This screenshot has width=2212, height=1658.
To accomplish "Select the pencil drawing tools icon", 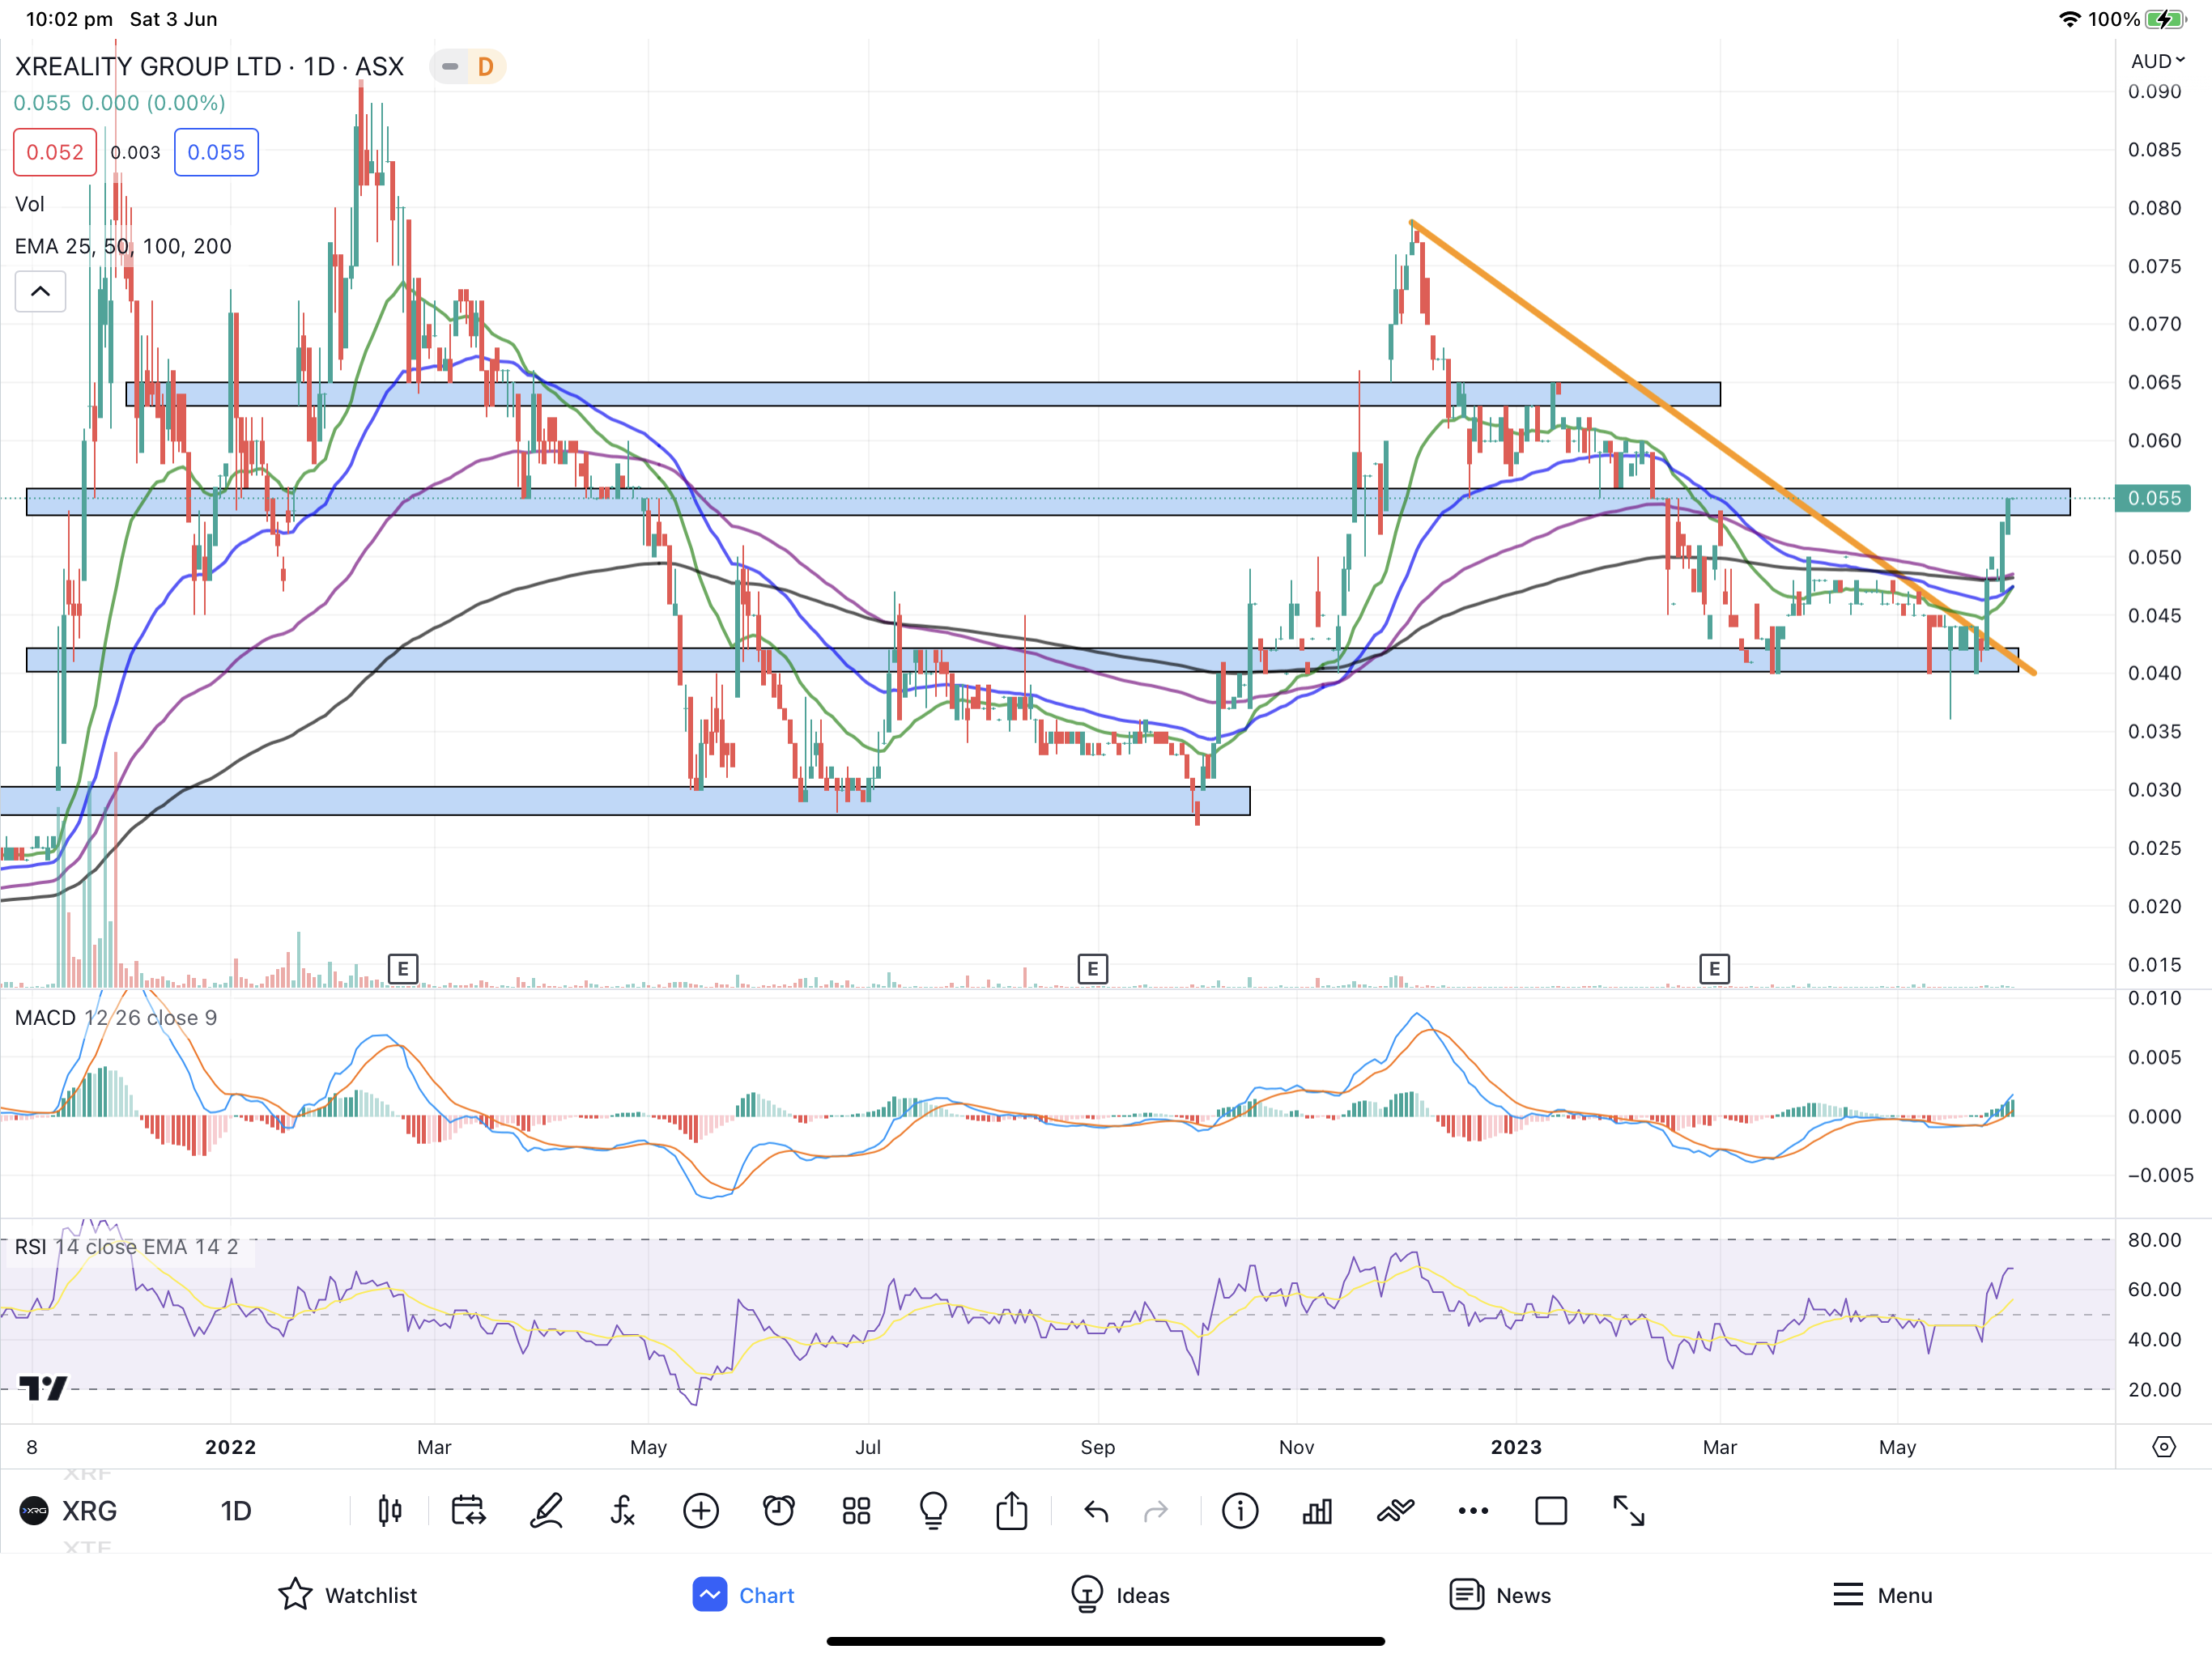I will click(x=546, y=1511).
